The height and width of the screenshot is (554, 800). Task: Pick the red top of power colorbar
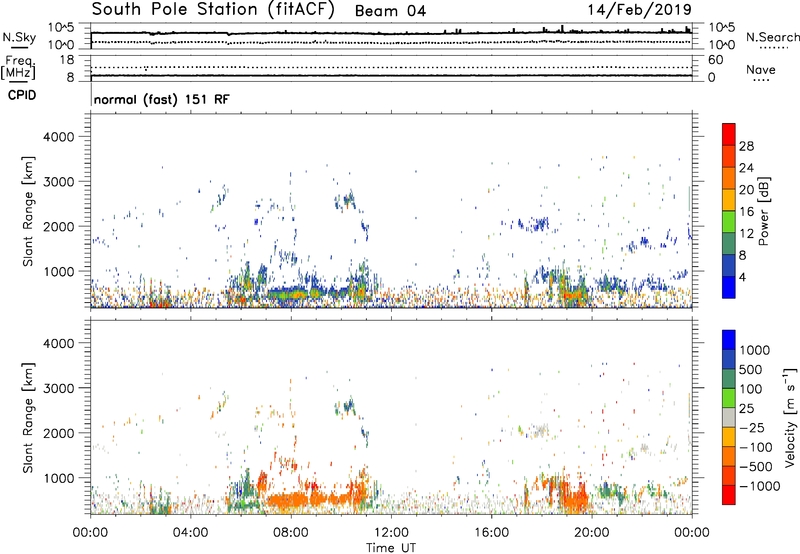(x=729, y=134)
